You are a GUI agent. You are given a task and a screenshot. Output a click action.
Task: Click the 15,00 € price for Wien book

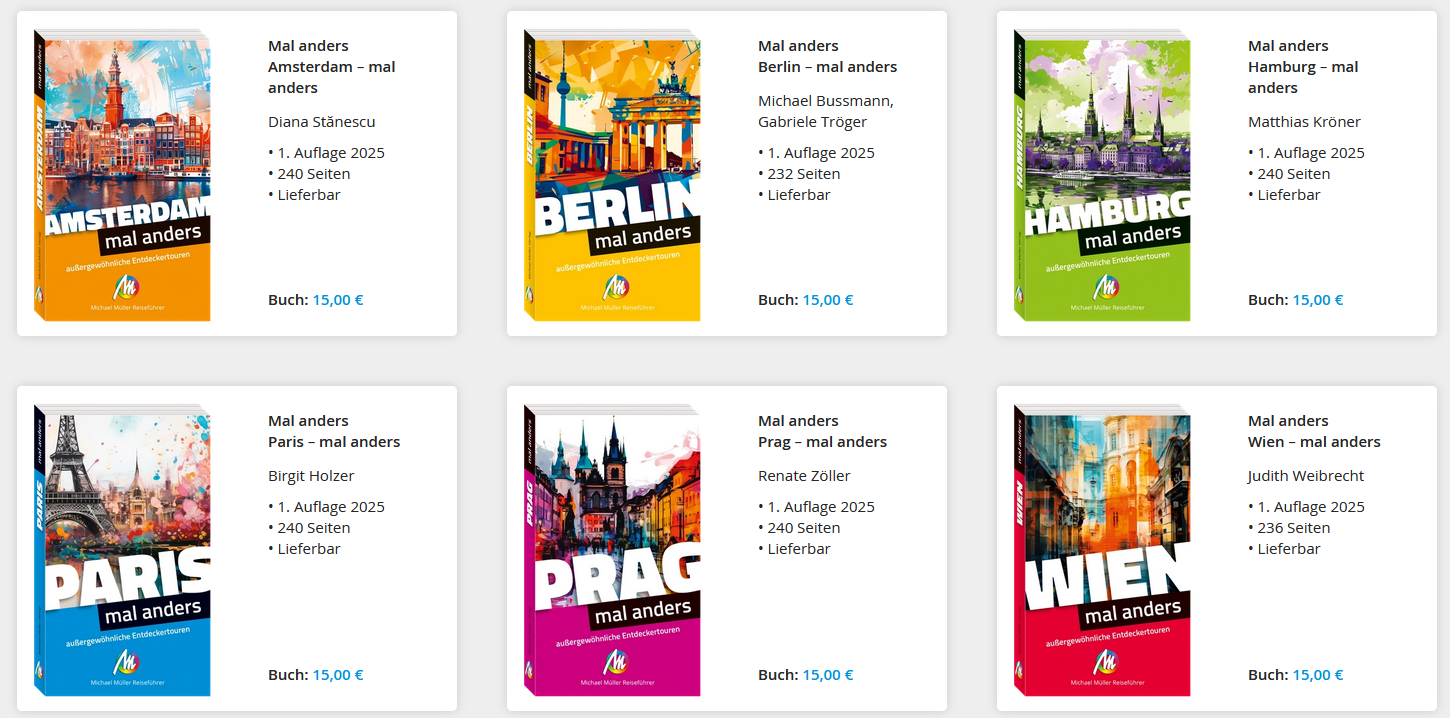(1318, 675)
